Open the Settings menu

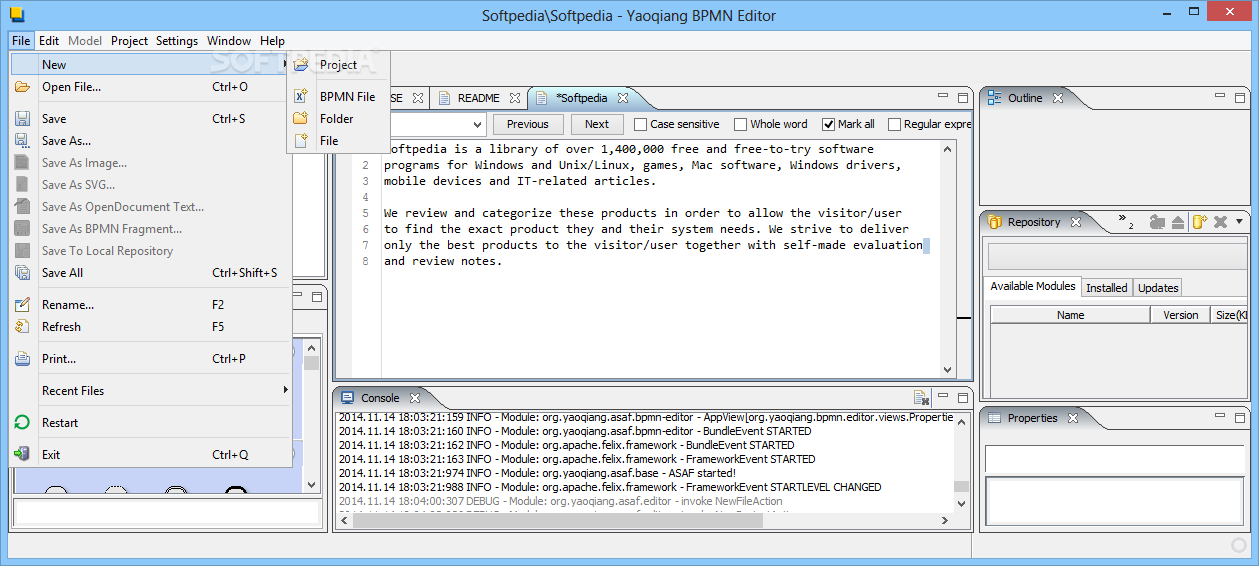point(177,41)
